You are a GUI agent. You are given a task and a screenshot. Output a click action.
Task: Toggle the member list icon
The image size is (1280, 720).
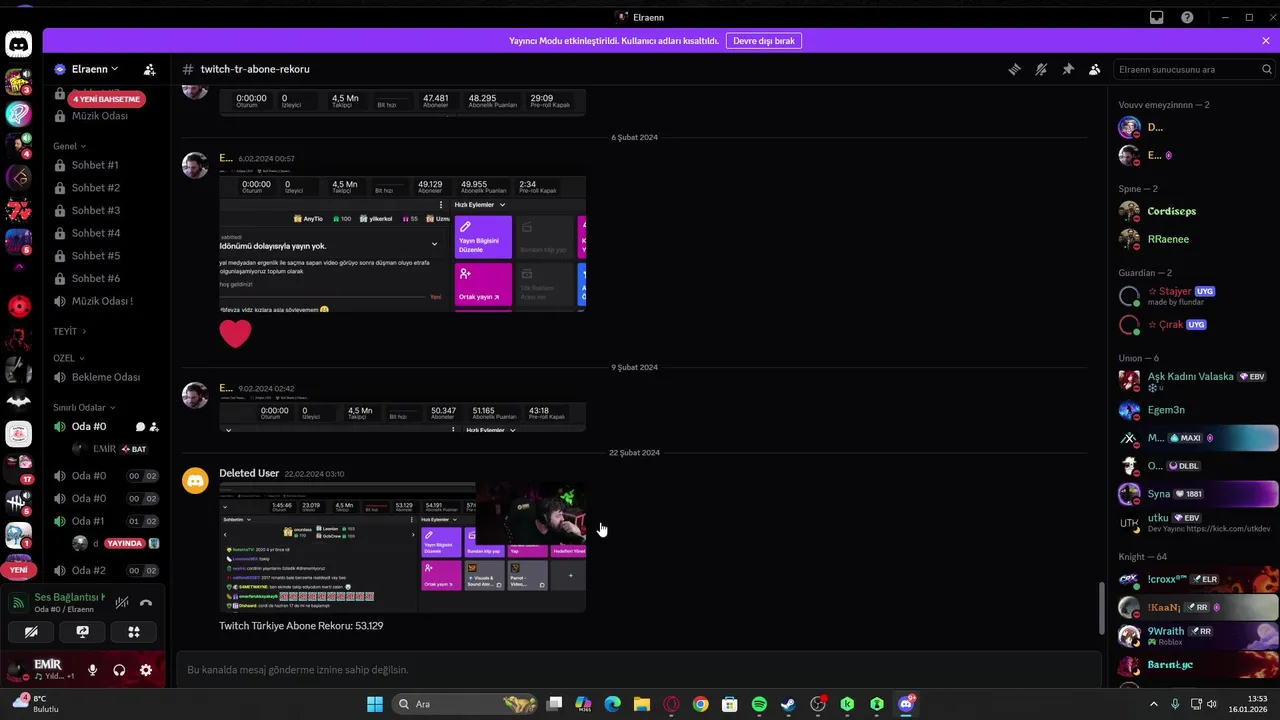pos(1095,69)
